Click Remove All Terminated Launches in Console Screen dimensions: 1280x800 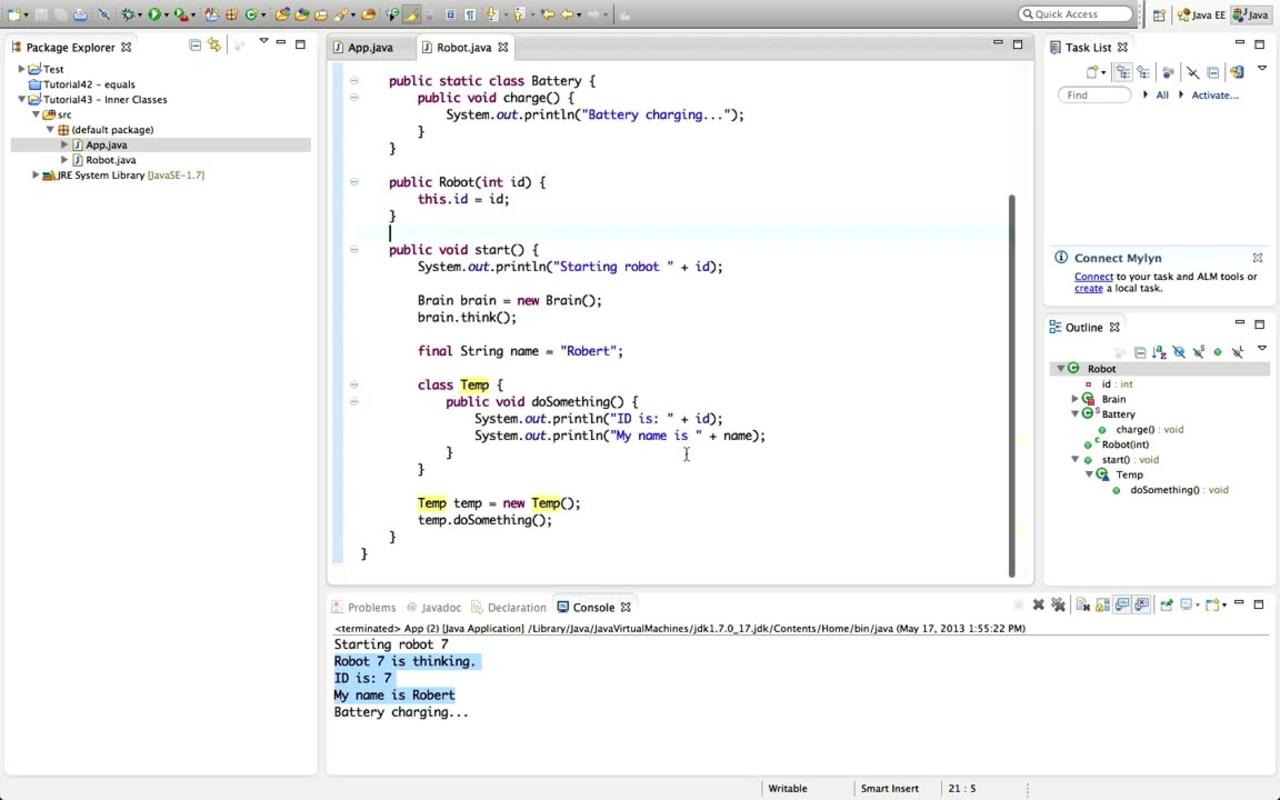pyautogui.click(x=1058, y=605)
